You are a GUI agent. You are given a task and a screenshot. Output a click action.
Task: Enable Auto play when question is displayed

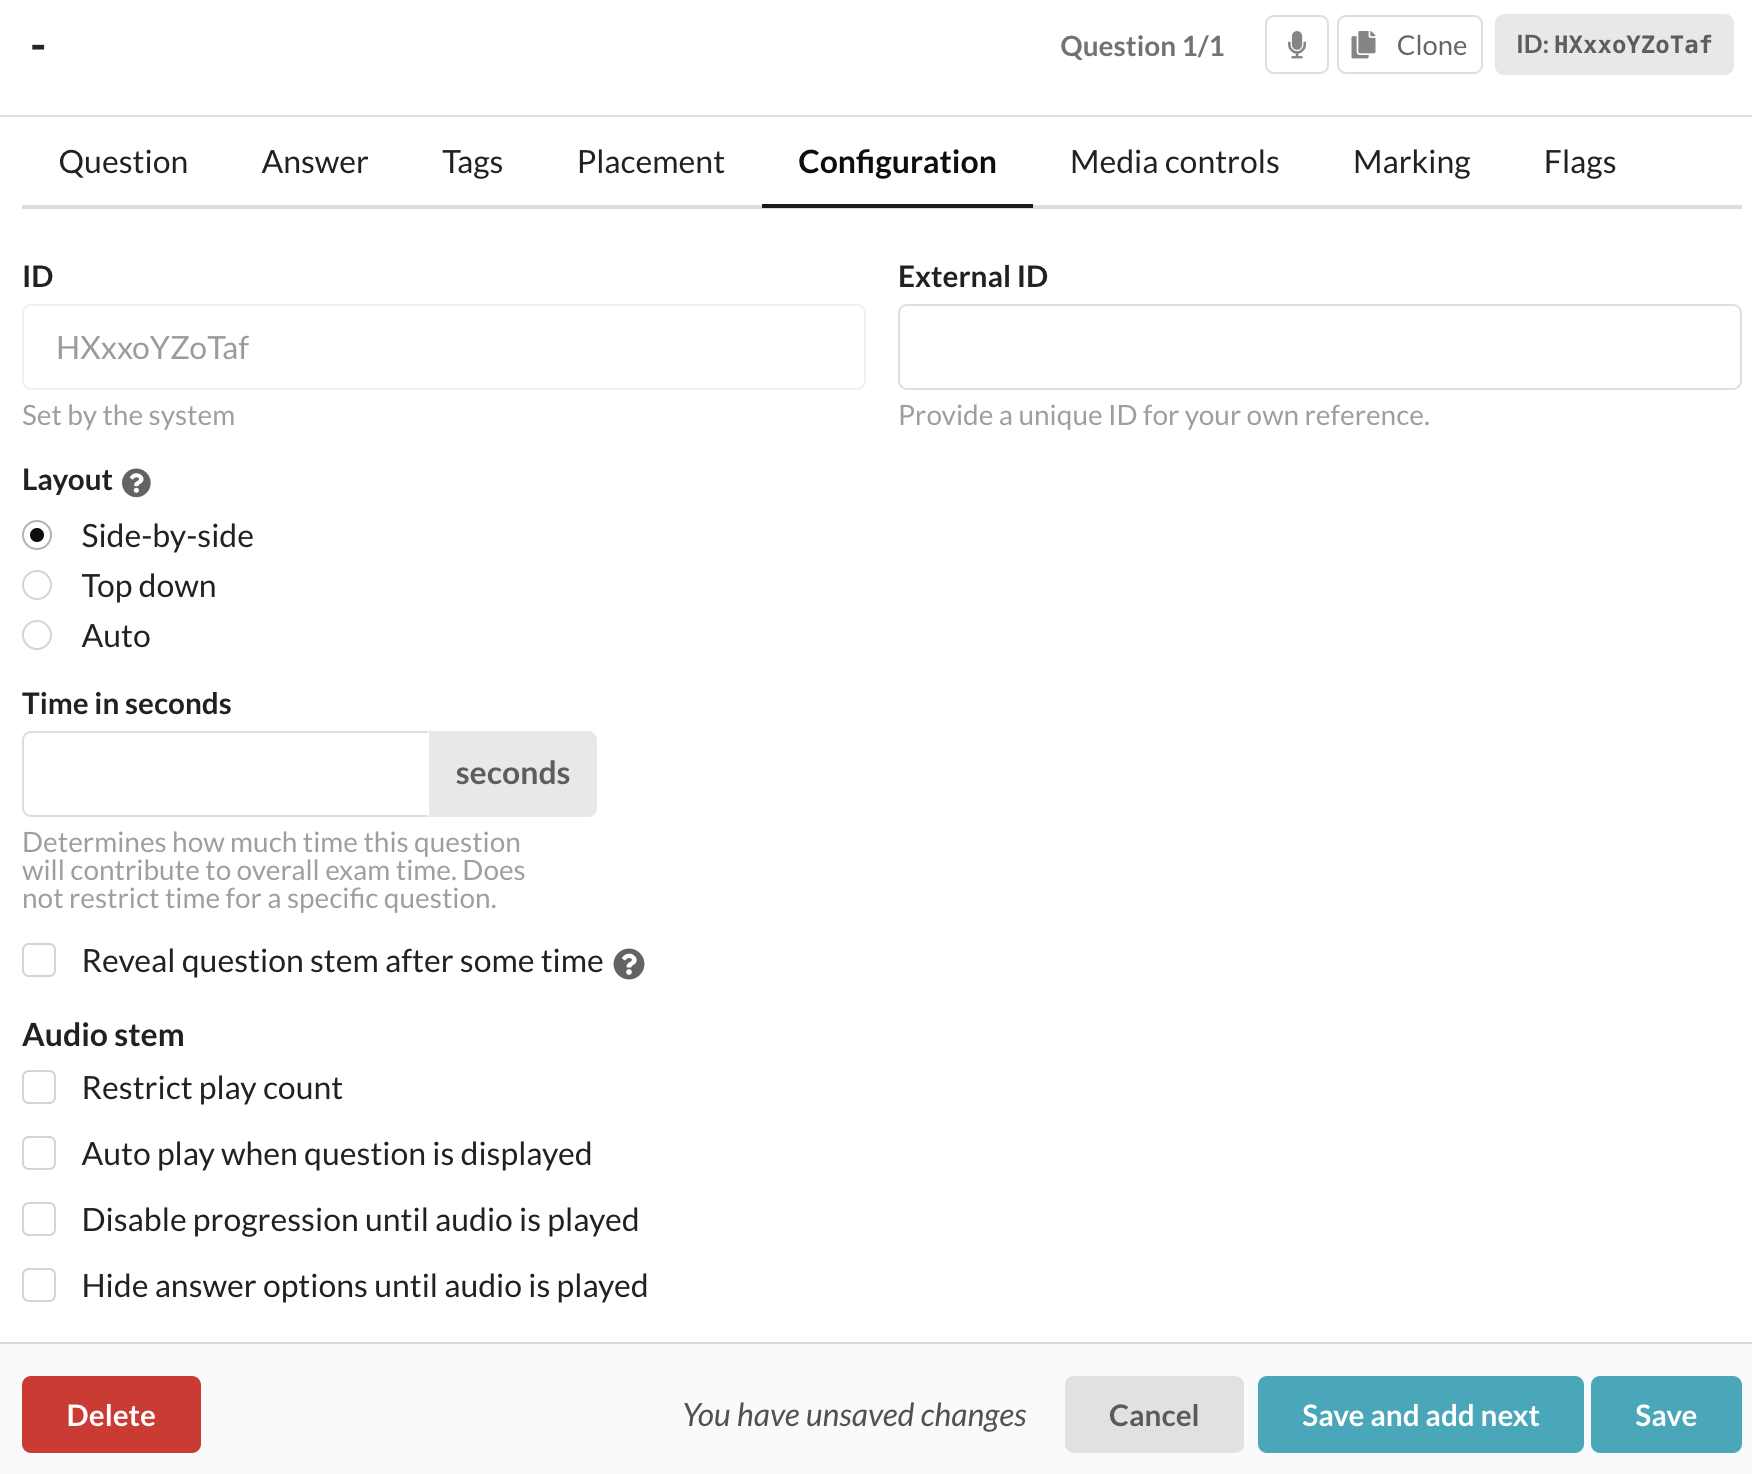[x=40, y=1154]
